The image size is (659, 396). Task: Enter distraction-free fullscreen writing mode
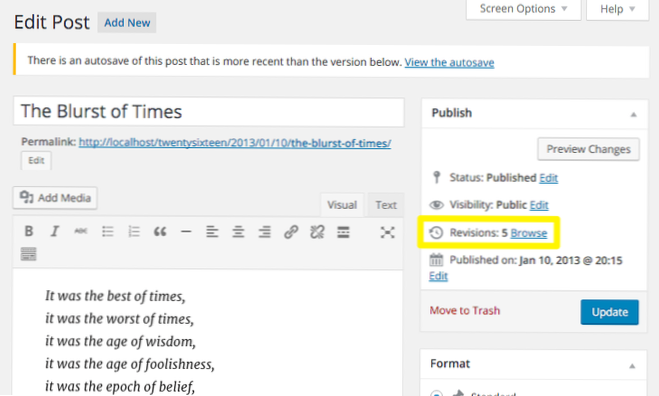click(387, 232)
